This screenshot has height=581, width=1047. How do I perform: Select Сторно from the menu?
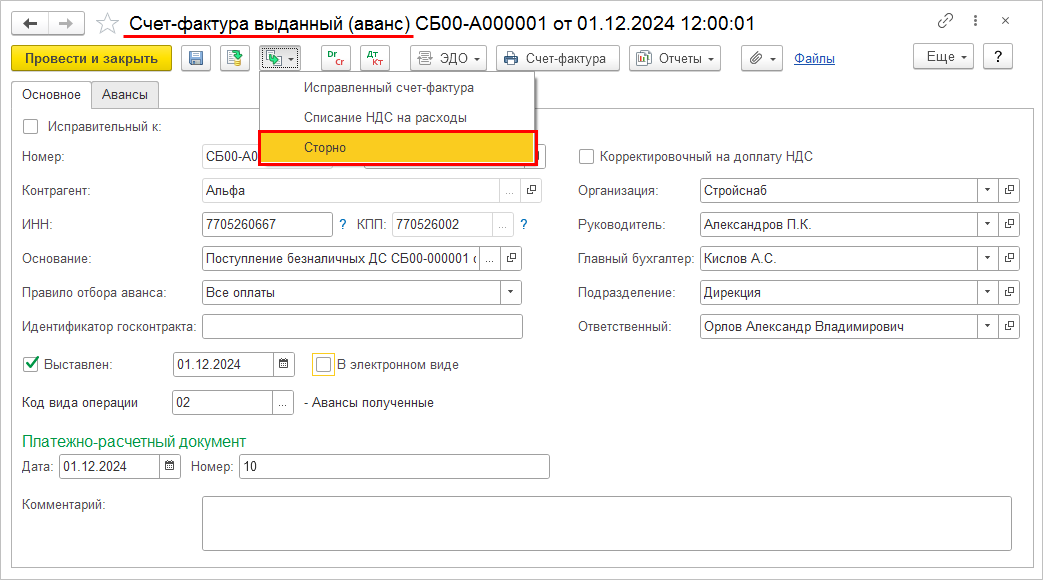(397, 147)
